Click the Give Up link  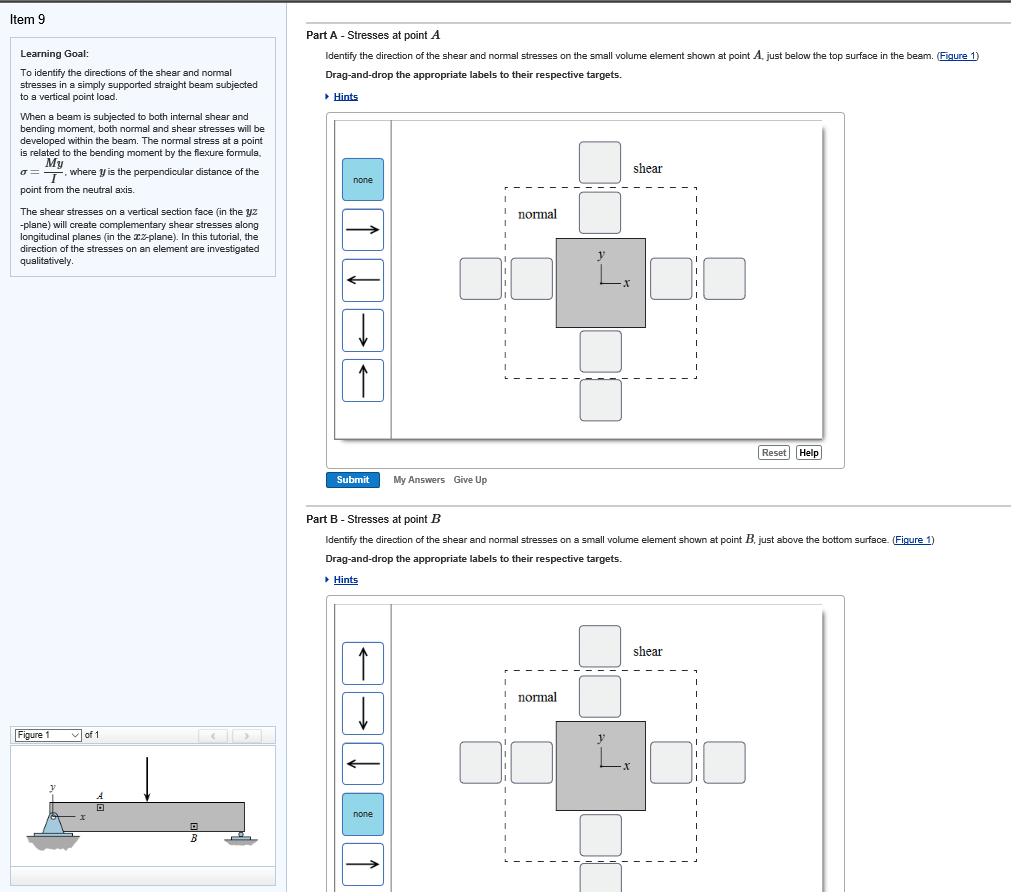point(470,479)
